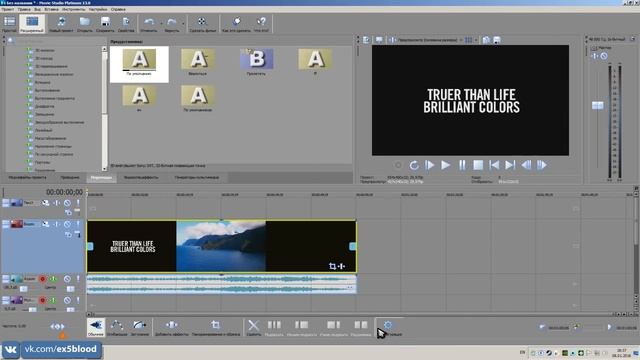Start playback with the Play button
Viewport: 640px width, 360px height.
point(445,165)
